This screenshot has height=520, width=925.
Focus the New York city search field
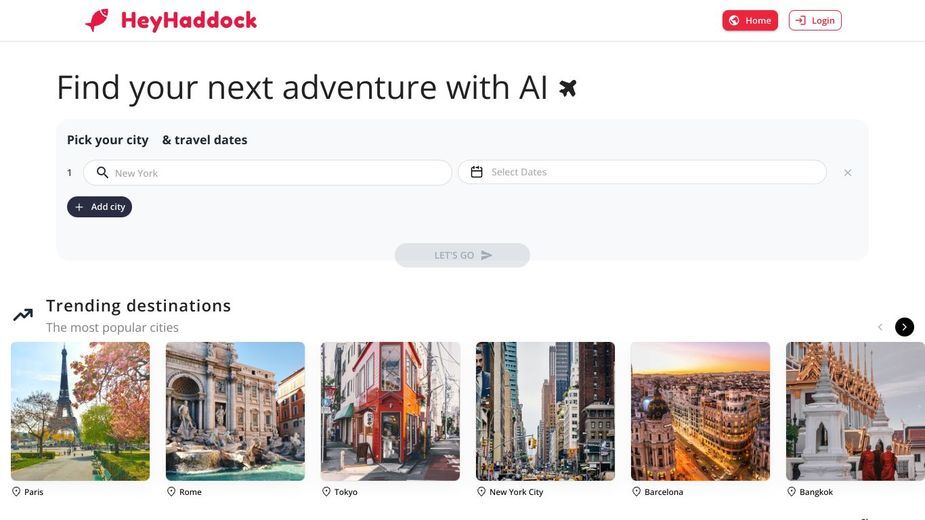pos(267,172)
